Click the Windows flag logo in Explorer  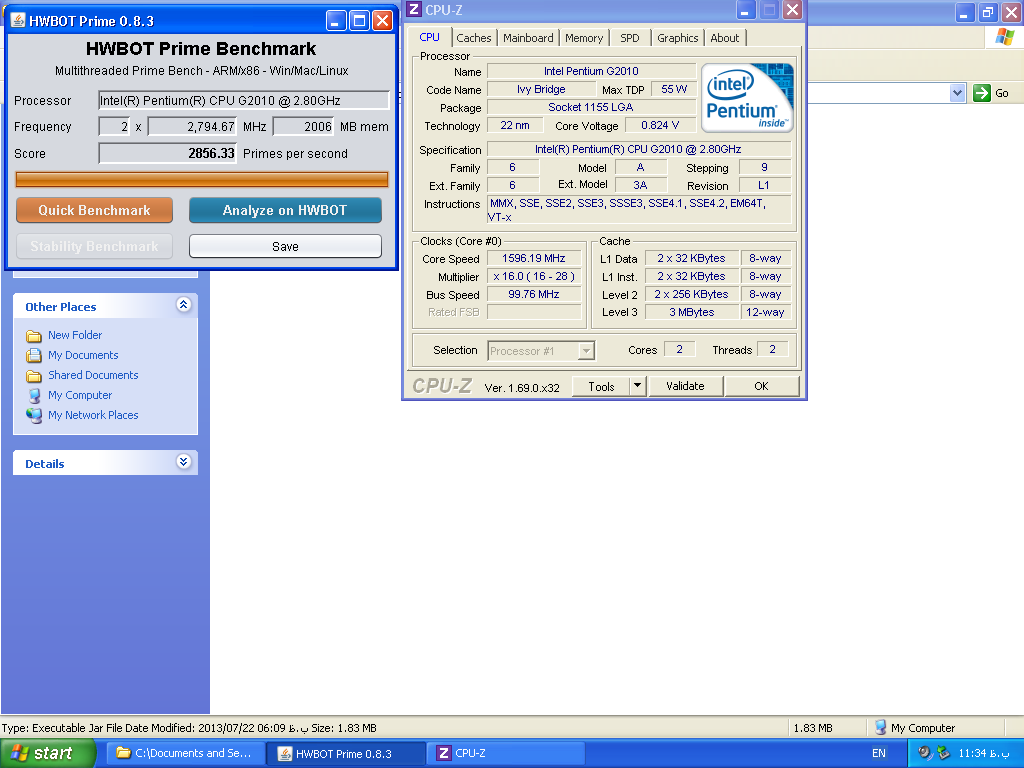(1004, 37)
